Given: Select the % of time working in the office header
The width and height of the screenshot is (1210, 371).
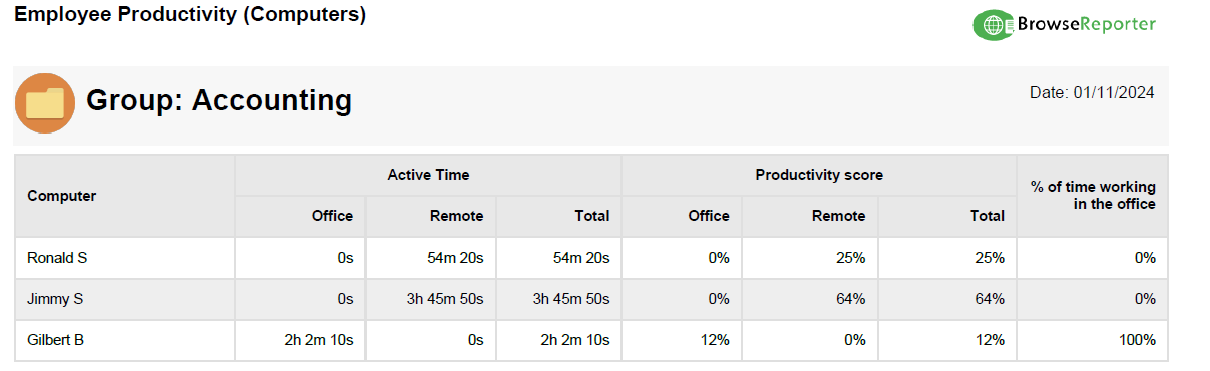Looking at the screenshot, I should click(1092, 195).
